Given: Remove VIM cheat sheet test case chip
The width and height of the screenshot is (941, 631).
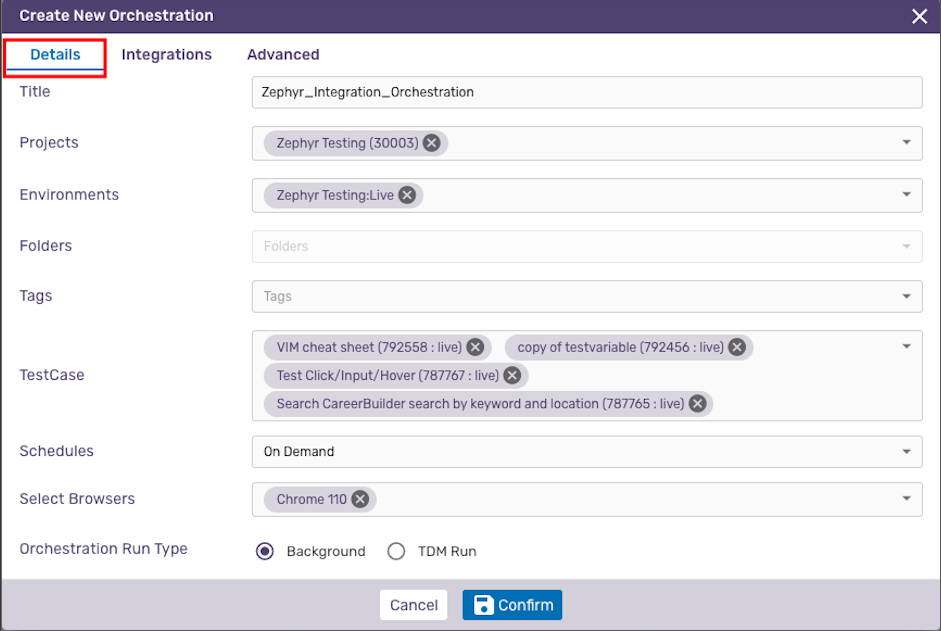Looking at the screenshot, I should pos(475,347).
